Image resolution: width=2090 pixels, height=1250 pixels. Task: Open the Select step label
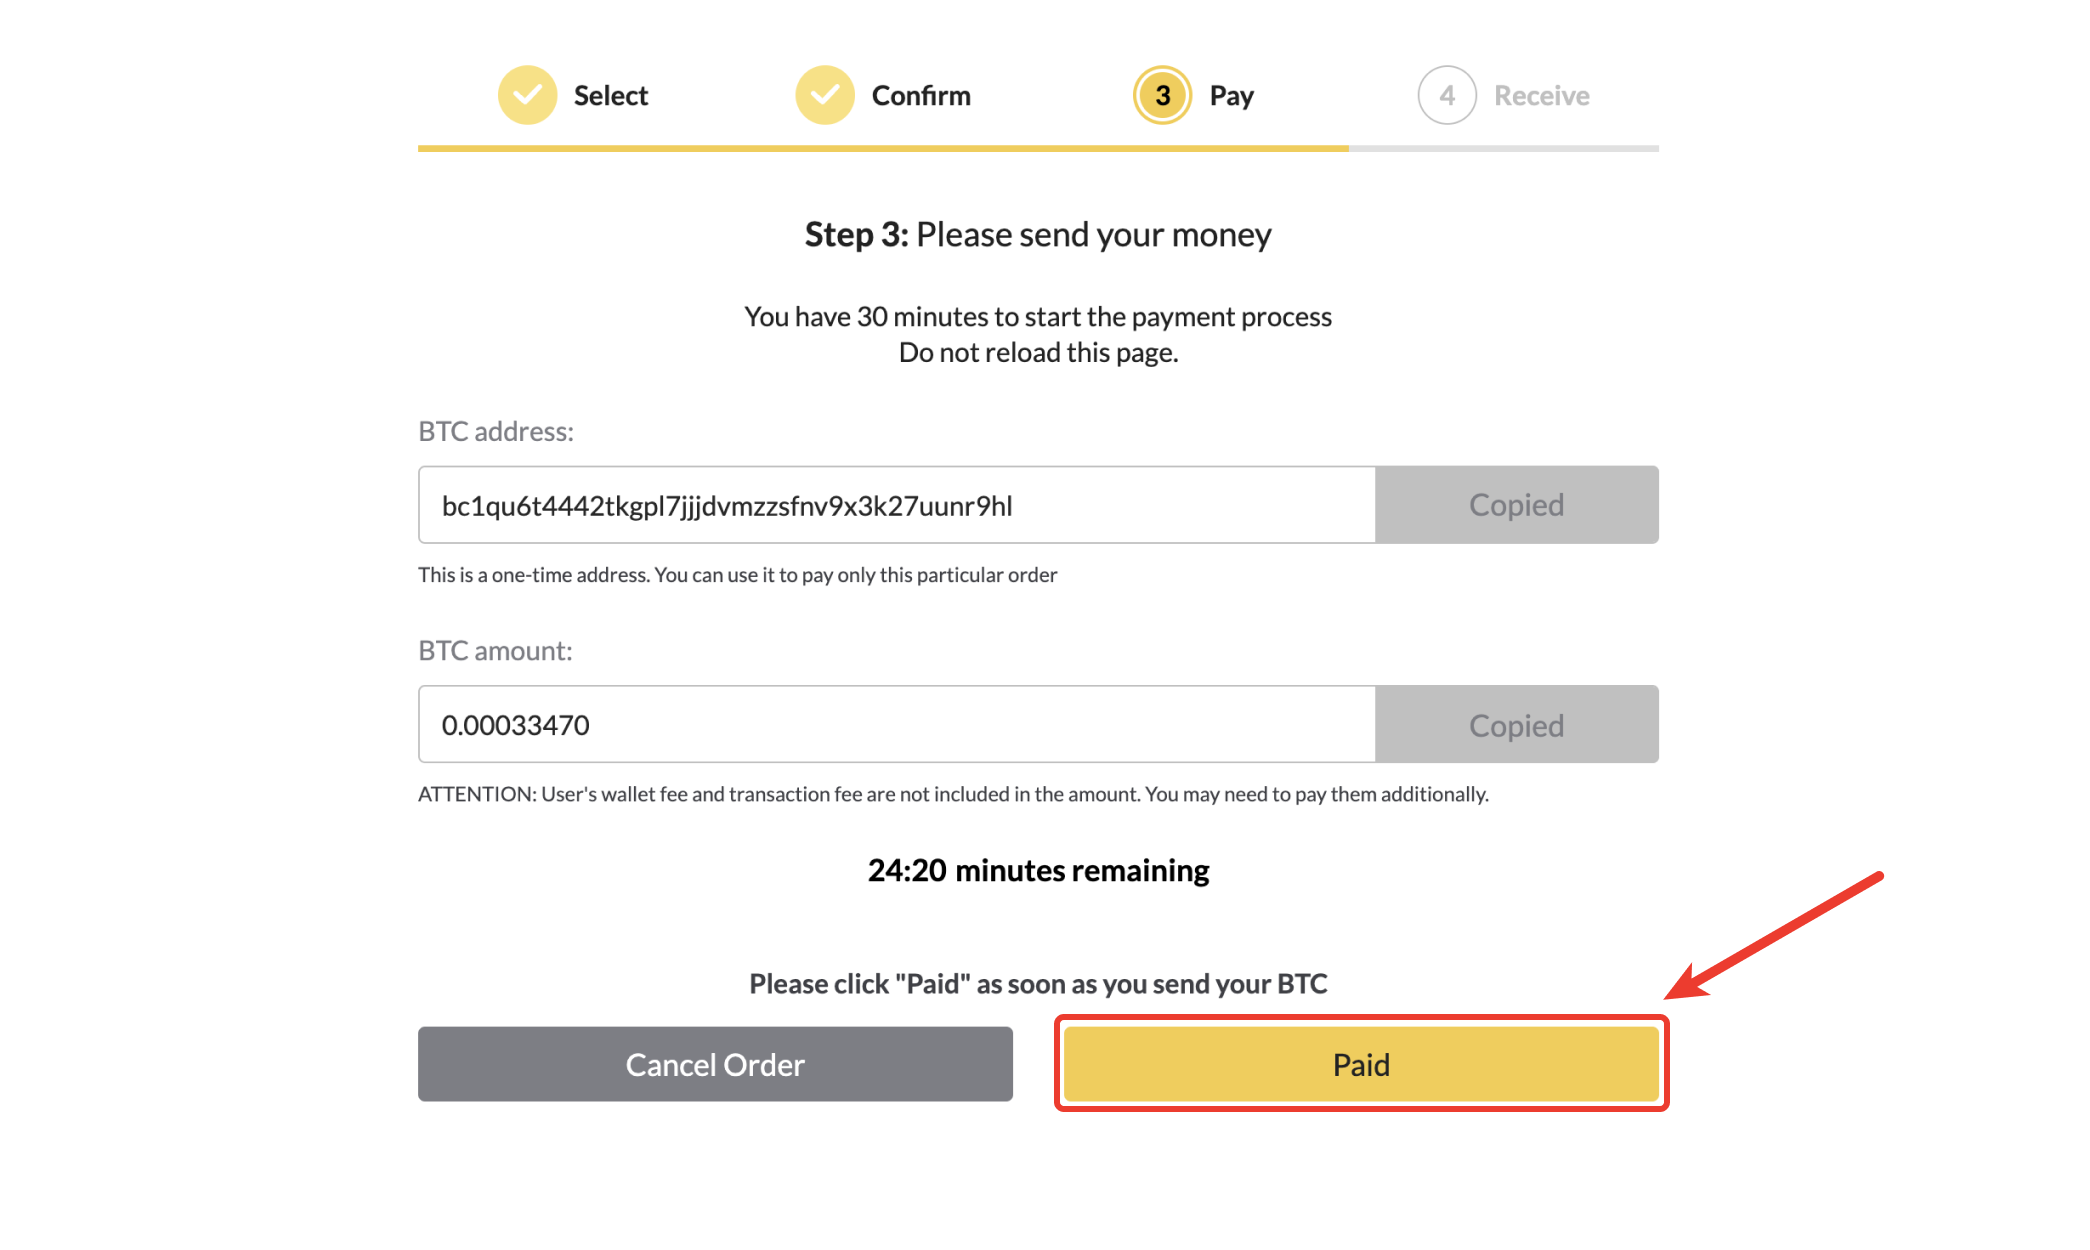610,96
